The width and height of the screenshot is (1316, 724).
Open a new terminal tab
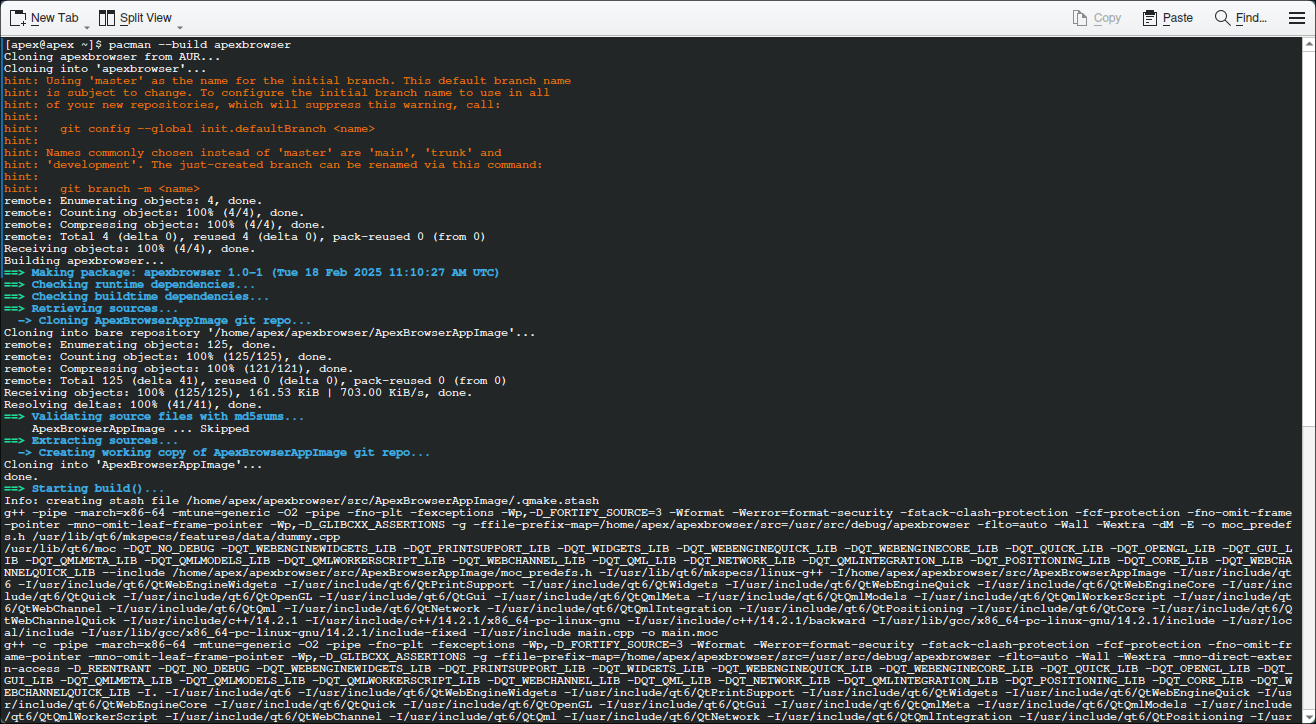(44, 18)
